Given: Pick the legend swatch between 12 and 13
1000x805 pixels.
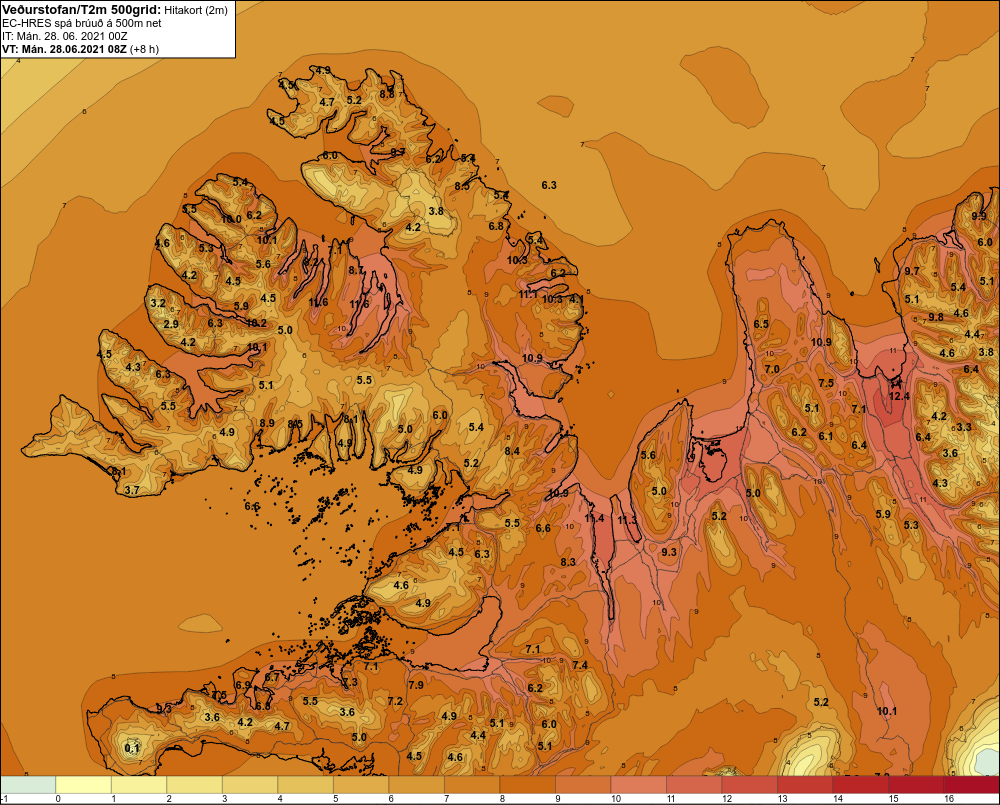Looking at the screenshot, I should point(749,785).
